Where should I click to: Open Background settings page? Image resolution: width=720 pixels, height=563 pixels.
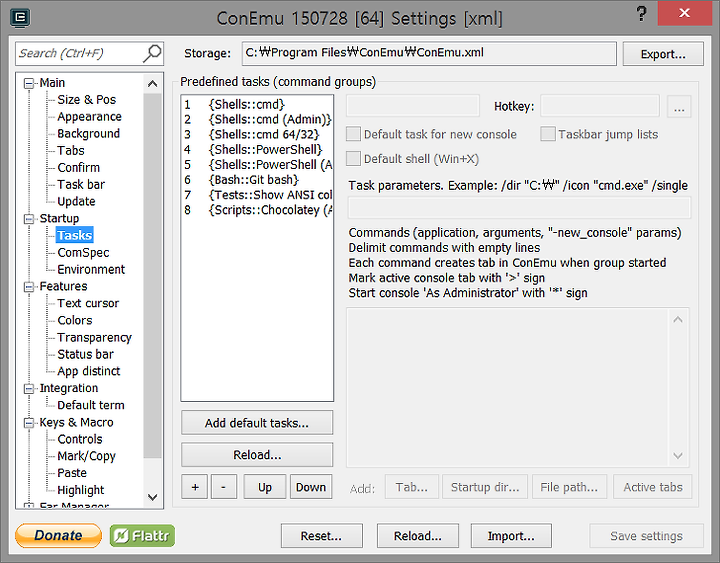click(x=89, y=134)
